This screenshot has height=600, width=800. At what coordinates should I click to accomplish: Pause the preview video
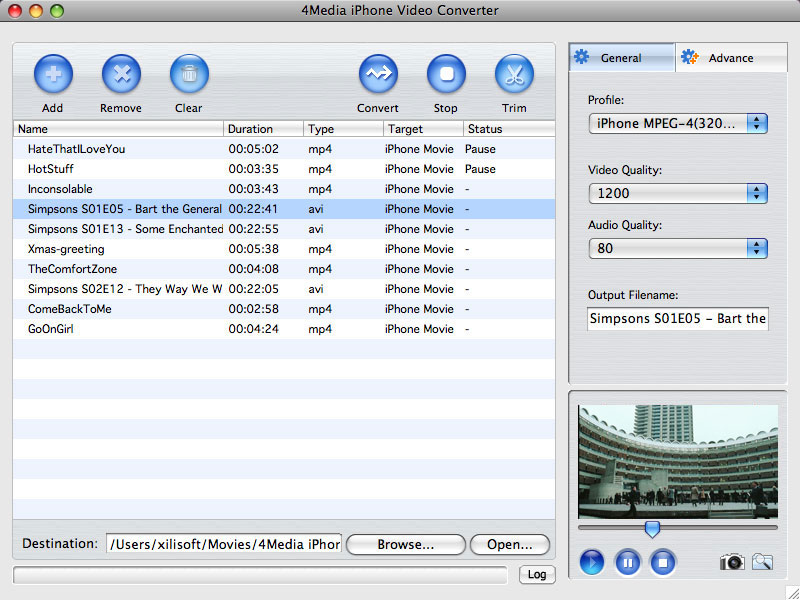pyautogui.click(x=628, y=562)
